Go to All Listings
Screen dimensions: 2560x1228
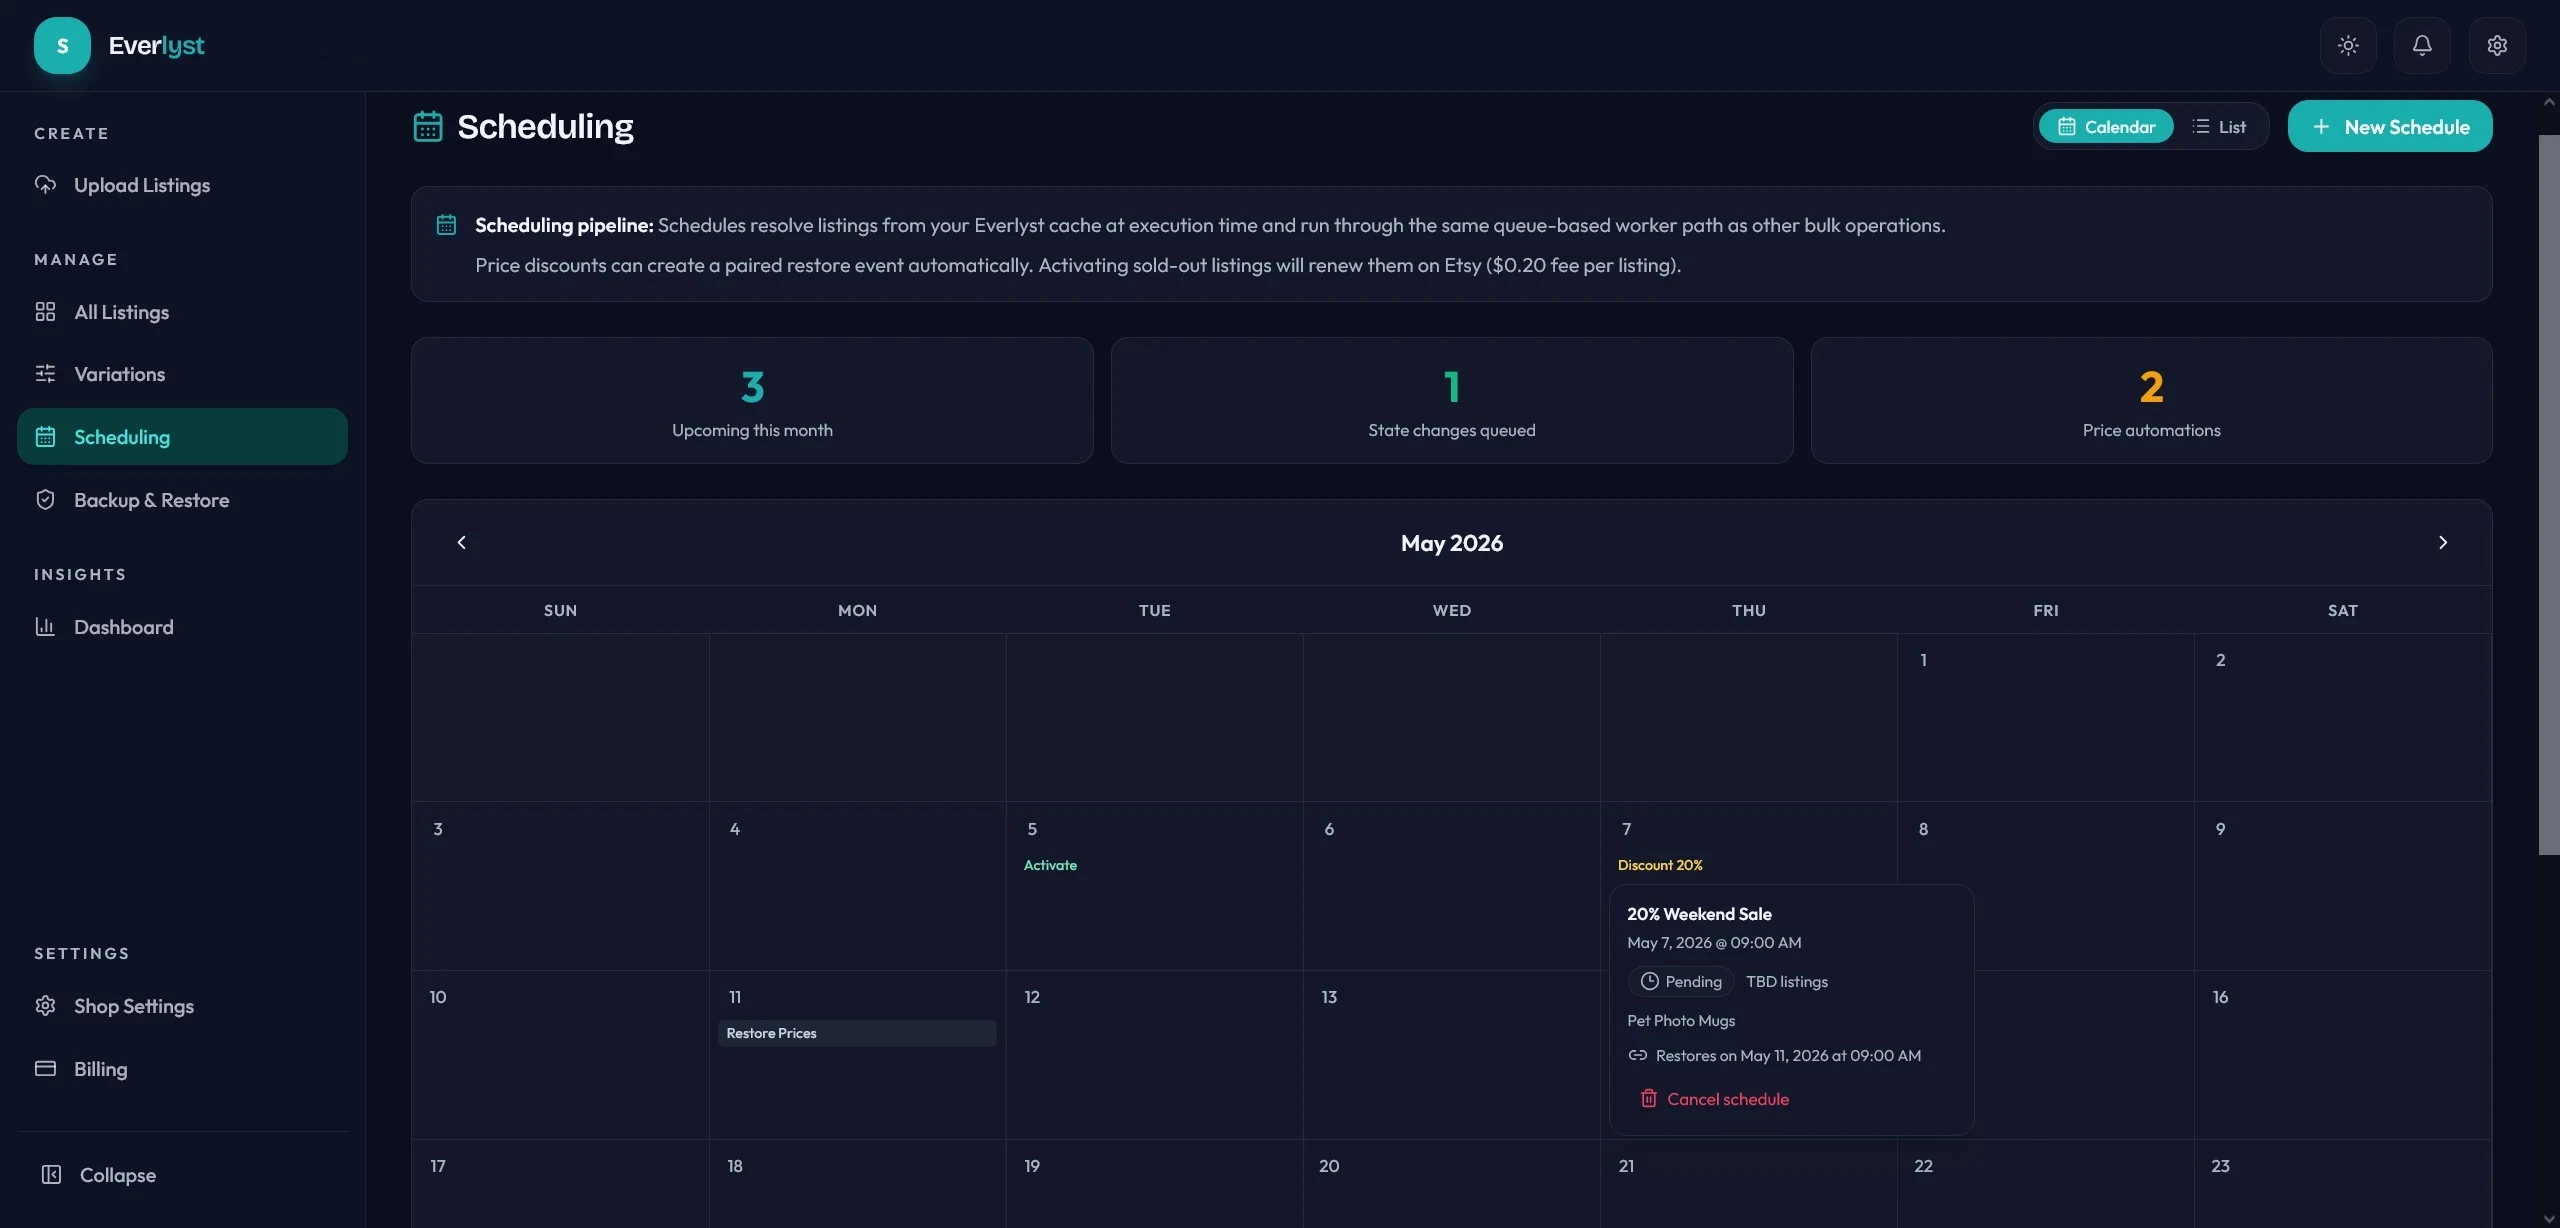[182, 312]
